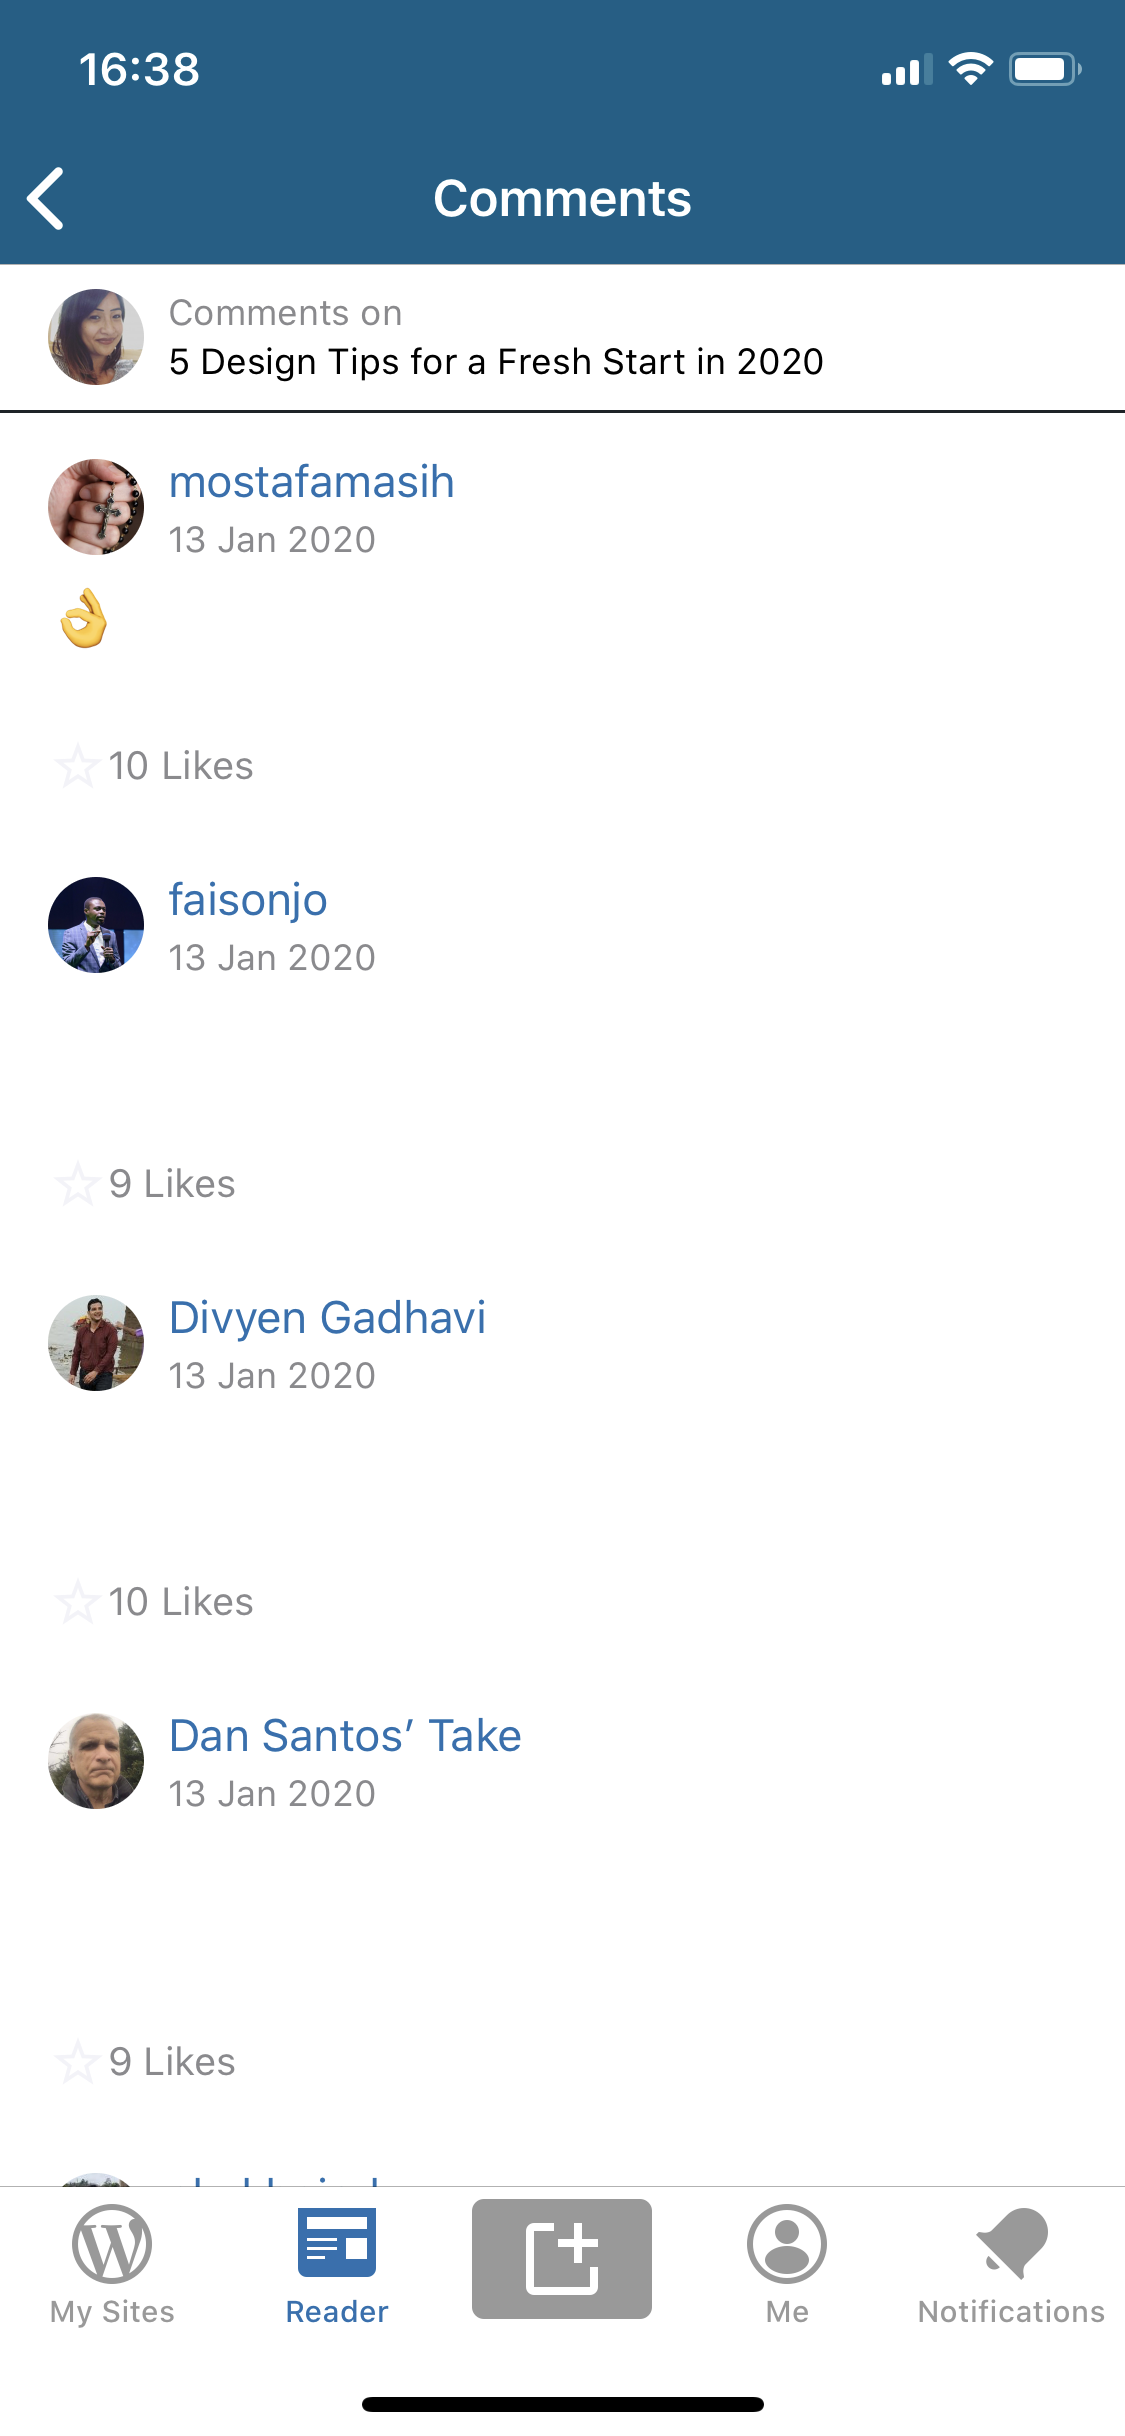Image resolution: width=1125 pixels, height=2436 pixels.
Task: Tap the Divyen Gadhavi author name
Action: (x=327, y=1318)
